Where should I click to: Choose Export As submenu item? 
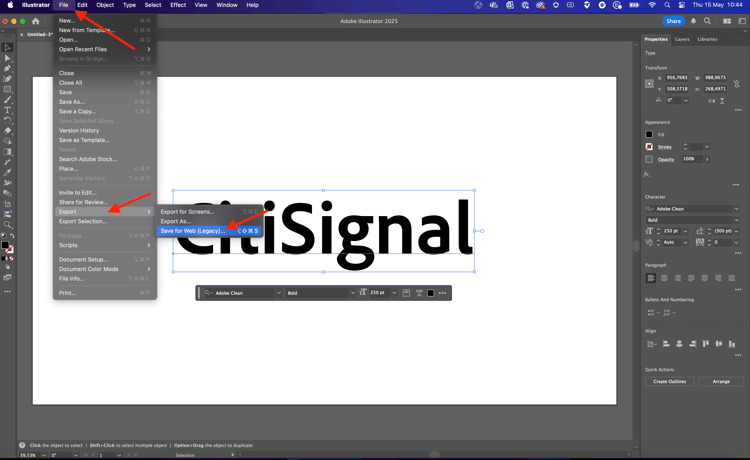click(x=209, y=221)
